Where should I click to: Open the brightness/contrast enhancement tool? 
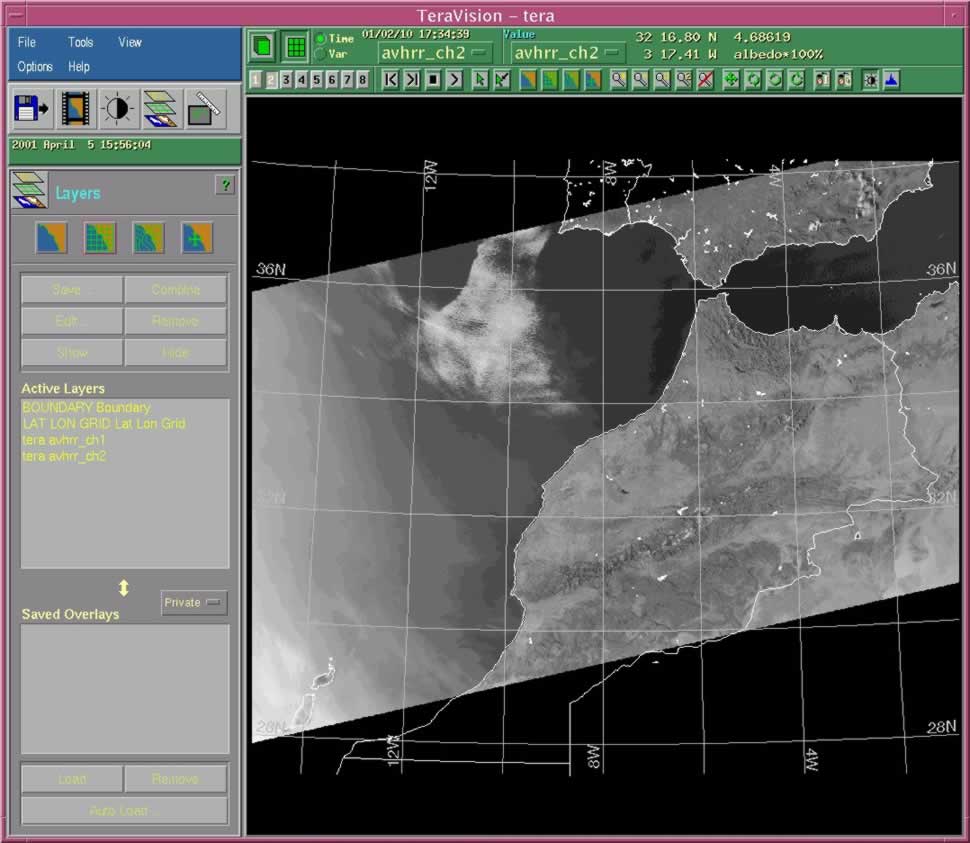(118, 108)
